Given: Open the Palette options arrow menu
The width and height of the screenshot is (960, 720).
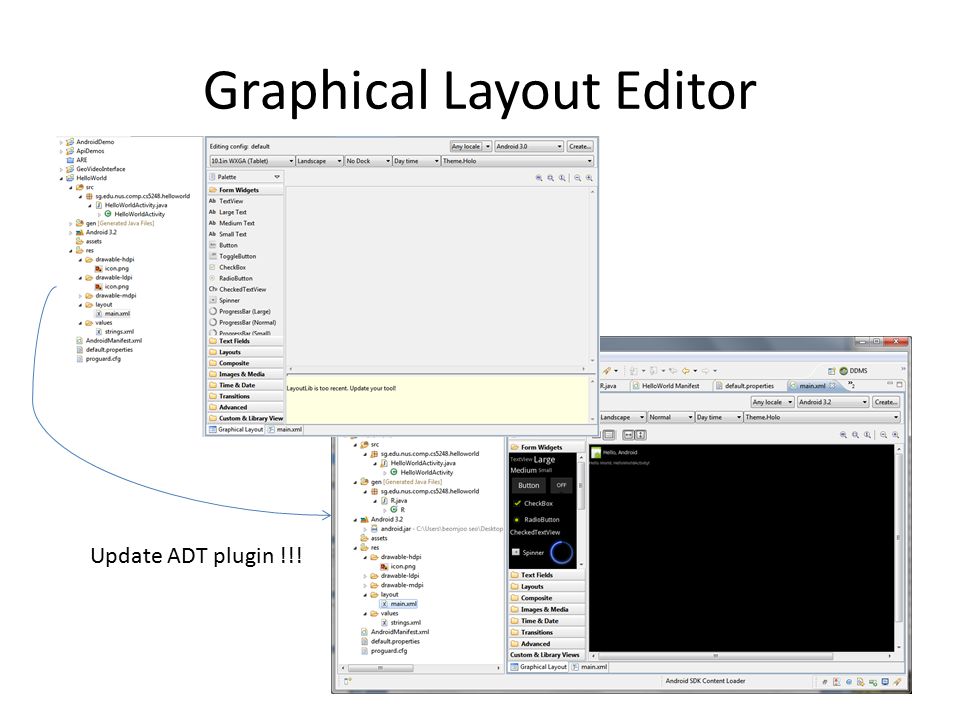Looking at the screenshot, I should (x=277, y=177).
